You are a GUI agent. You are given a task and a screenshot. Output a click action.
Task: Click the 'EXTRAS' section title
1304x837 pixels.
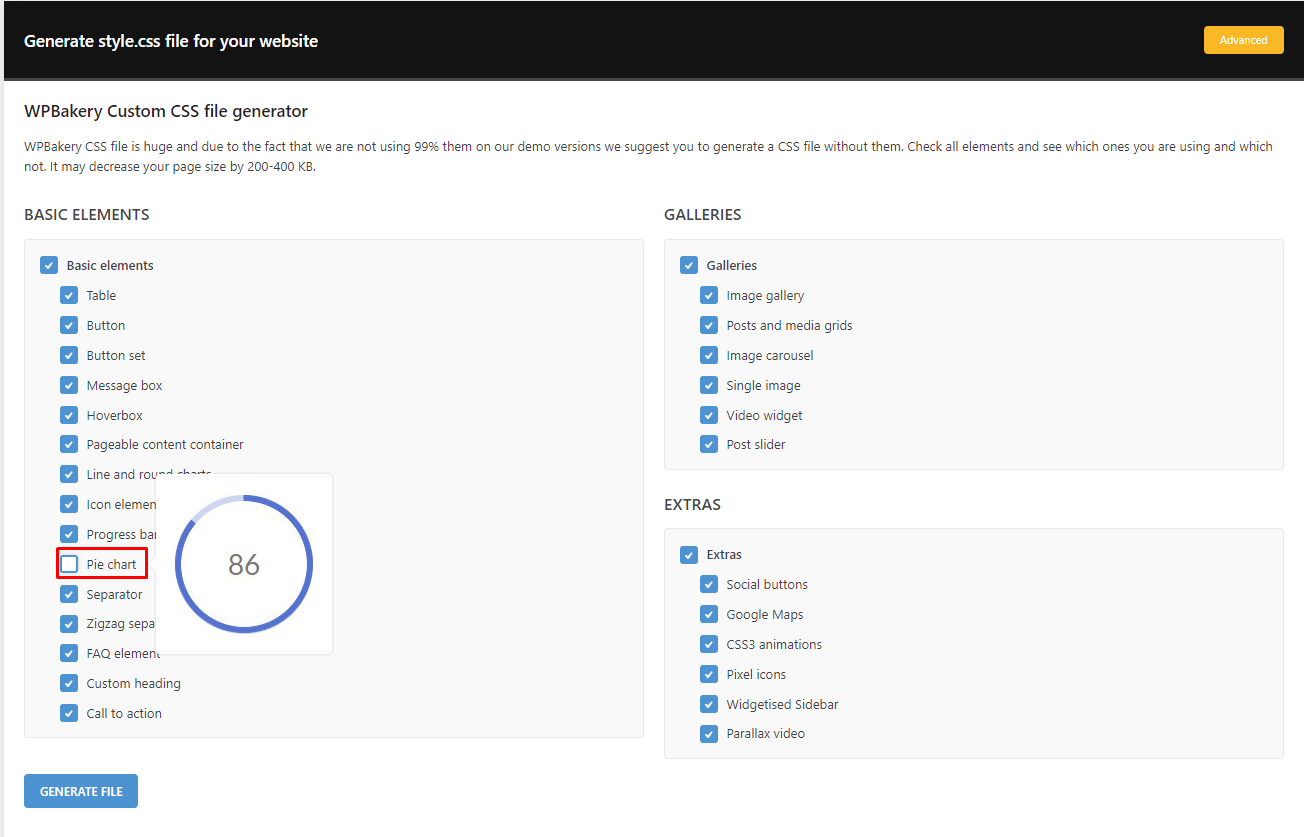click(x=693, y=504)
